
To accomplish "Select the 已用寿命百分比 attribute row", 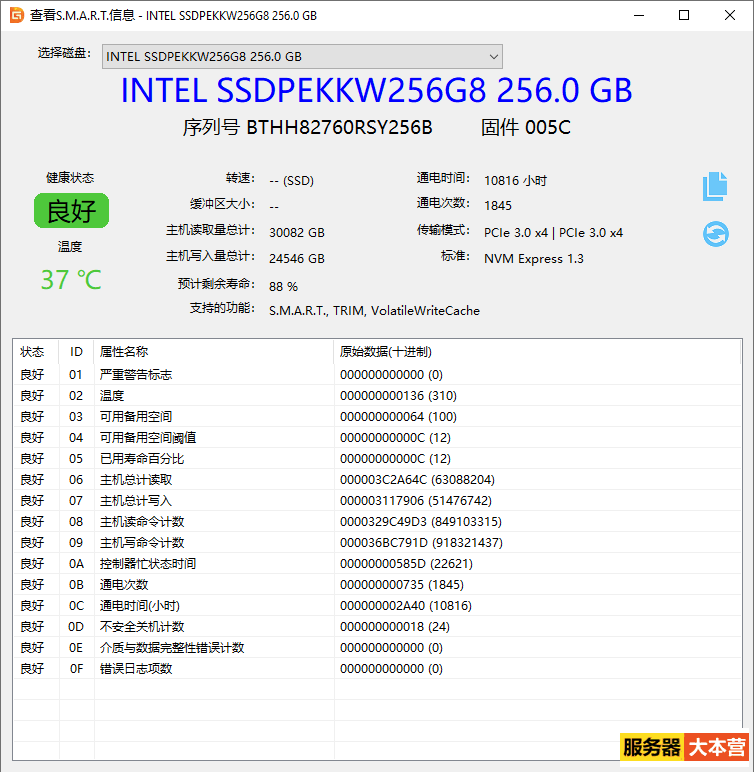I will coord(142,458).
